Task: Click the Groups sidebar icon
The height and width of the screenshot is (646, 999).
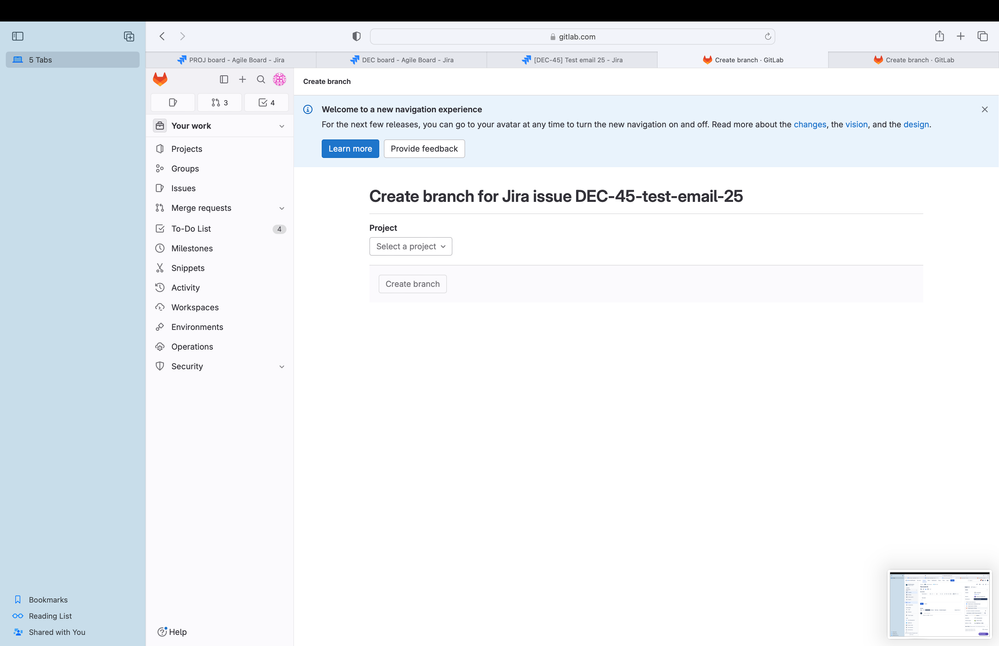Action: 160,168
